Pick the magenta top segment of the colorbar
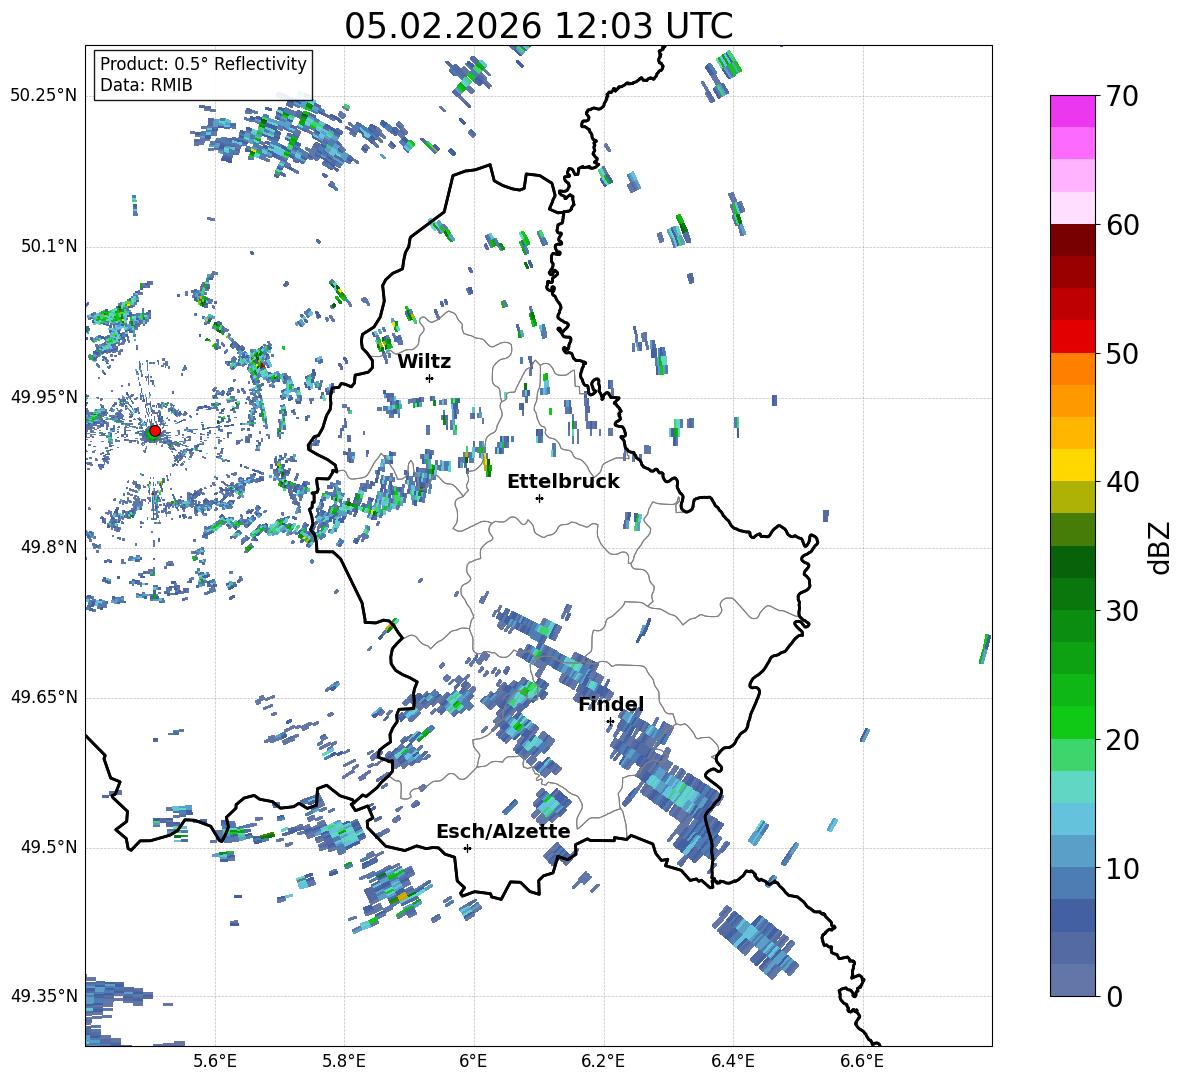Screen dimensions: 1184x1081 [x=1072, y=111]
